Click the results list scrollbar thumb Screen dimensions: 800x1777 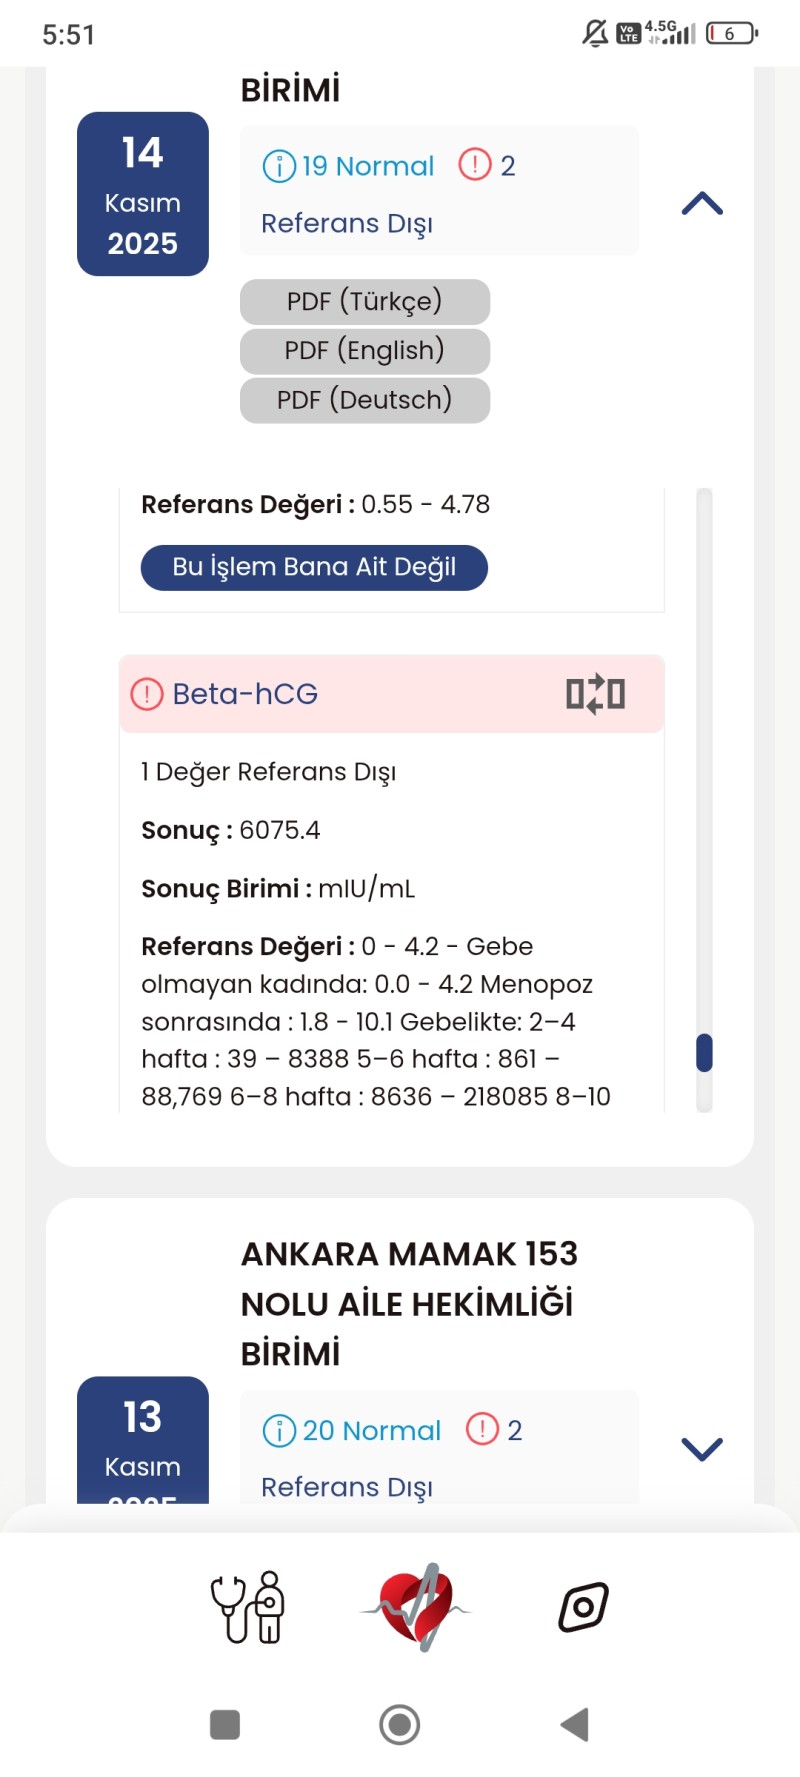click(704, 1053)
